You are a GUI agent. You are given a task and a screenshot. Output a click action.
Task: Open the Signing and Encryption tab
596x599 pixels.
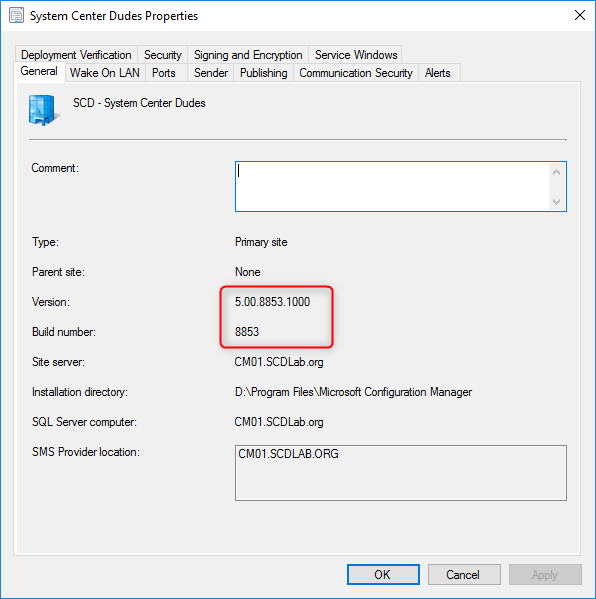tap(248, 55)
